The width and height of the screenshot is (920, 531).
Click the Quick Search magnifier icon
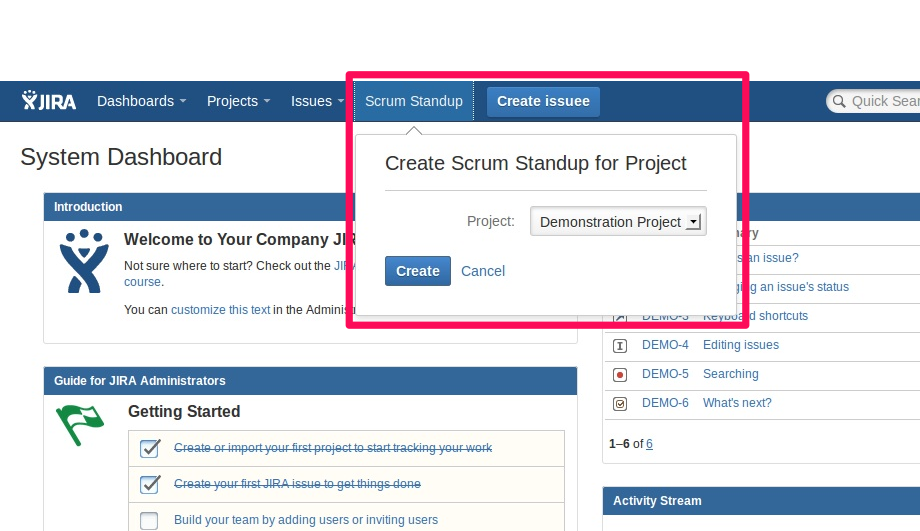click(839, 102)
